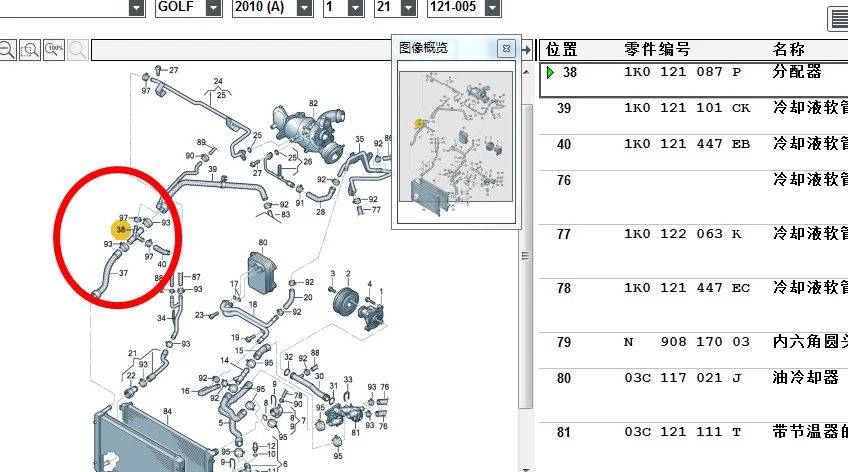Click the 100% zoom icon
Screen dimensions: 848x472
54,50
